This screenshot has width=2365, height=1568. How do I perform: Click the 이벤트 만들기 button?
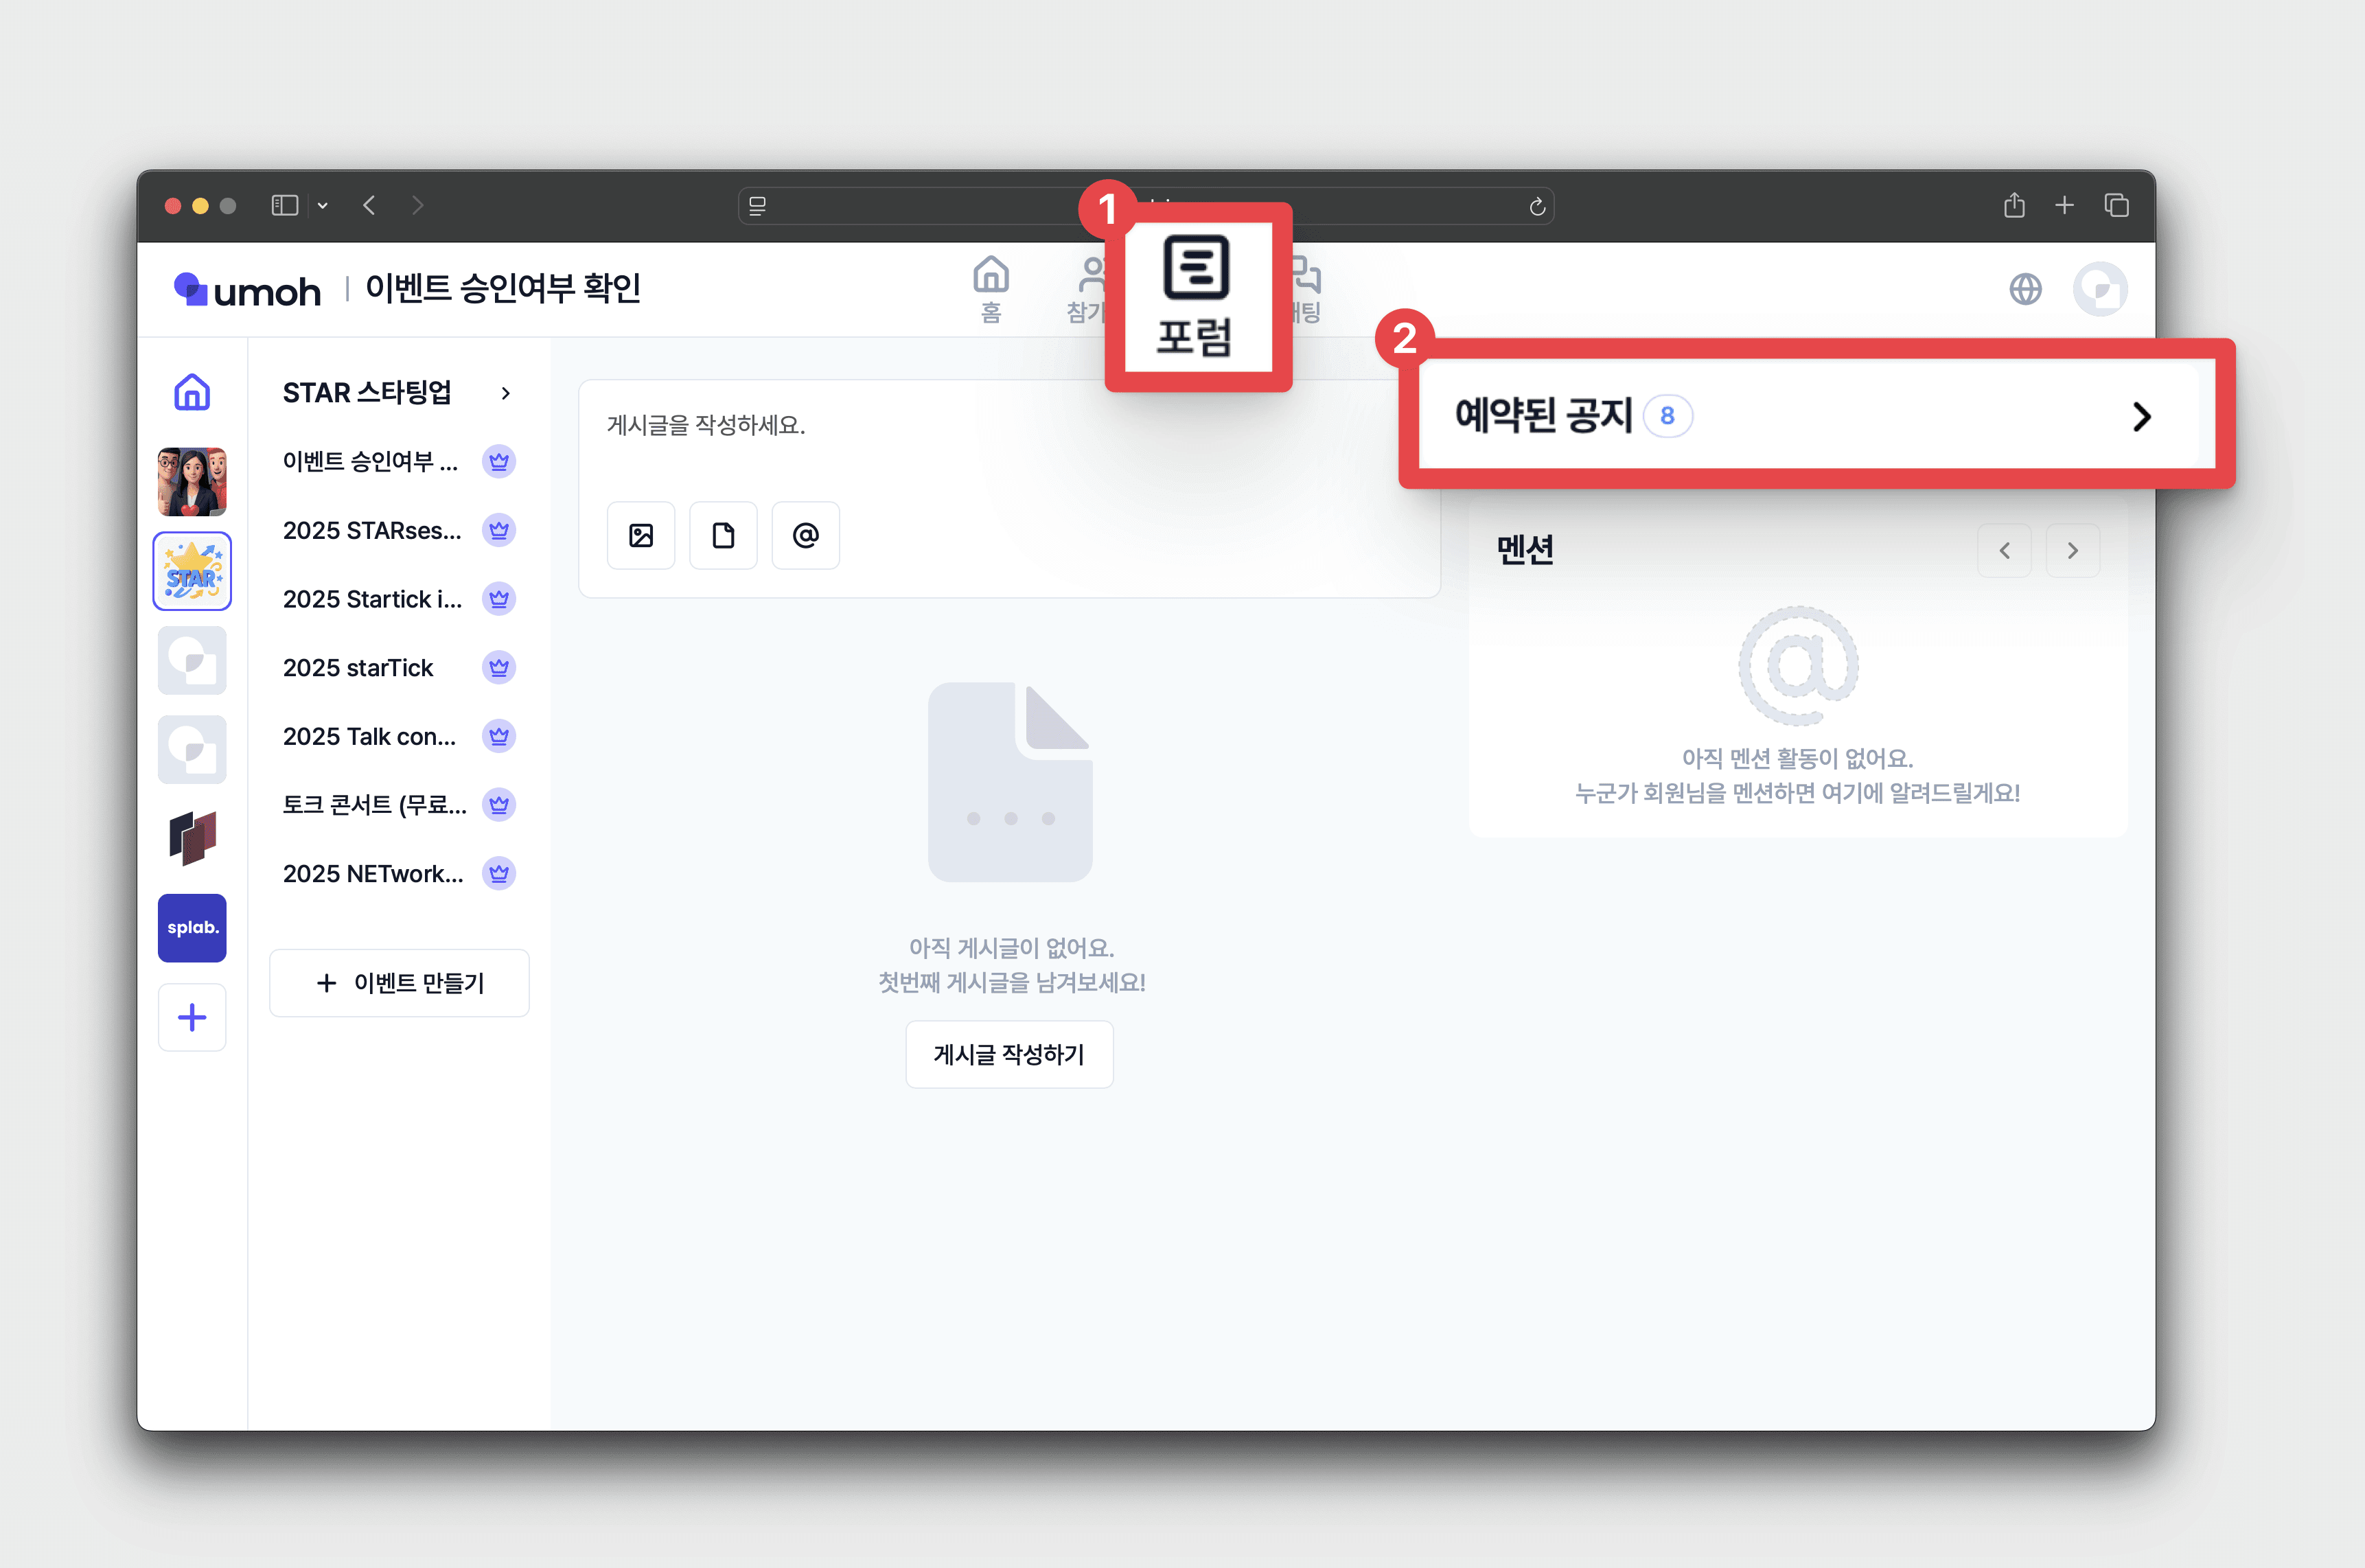pos(399,983)
